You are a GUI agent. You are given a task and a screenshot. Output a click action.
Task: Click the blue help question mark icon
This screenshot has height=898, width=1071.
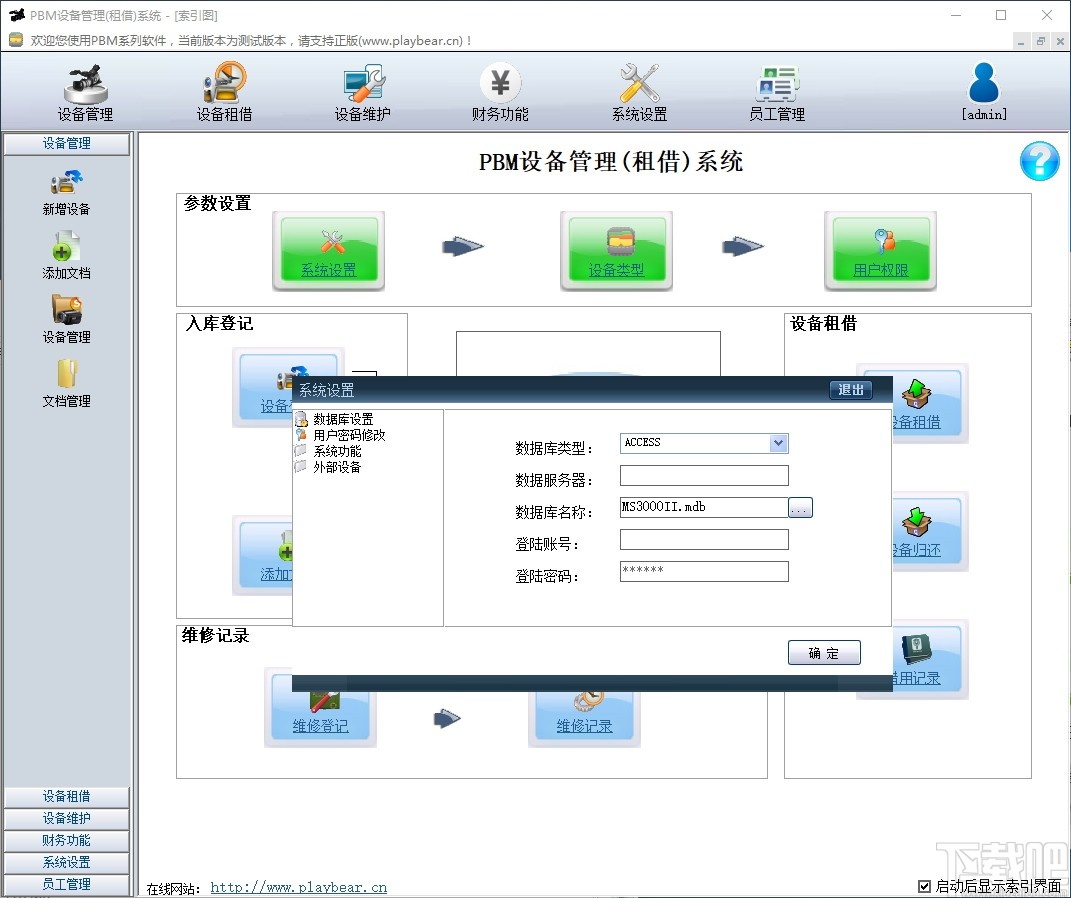click(1039, 161)
